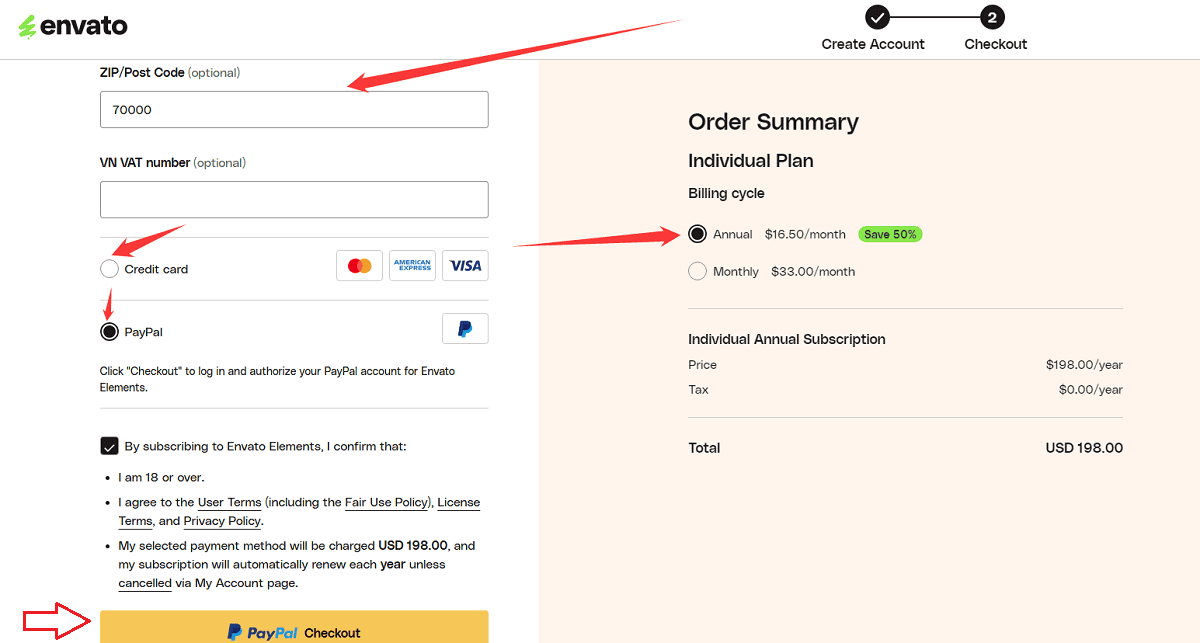Open the Fair Use Policy link
The width and height of the screenshot is (1200, 643).
pos(387,502)
